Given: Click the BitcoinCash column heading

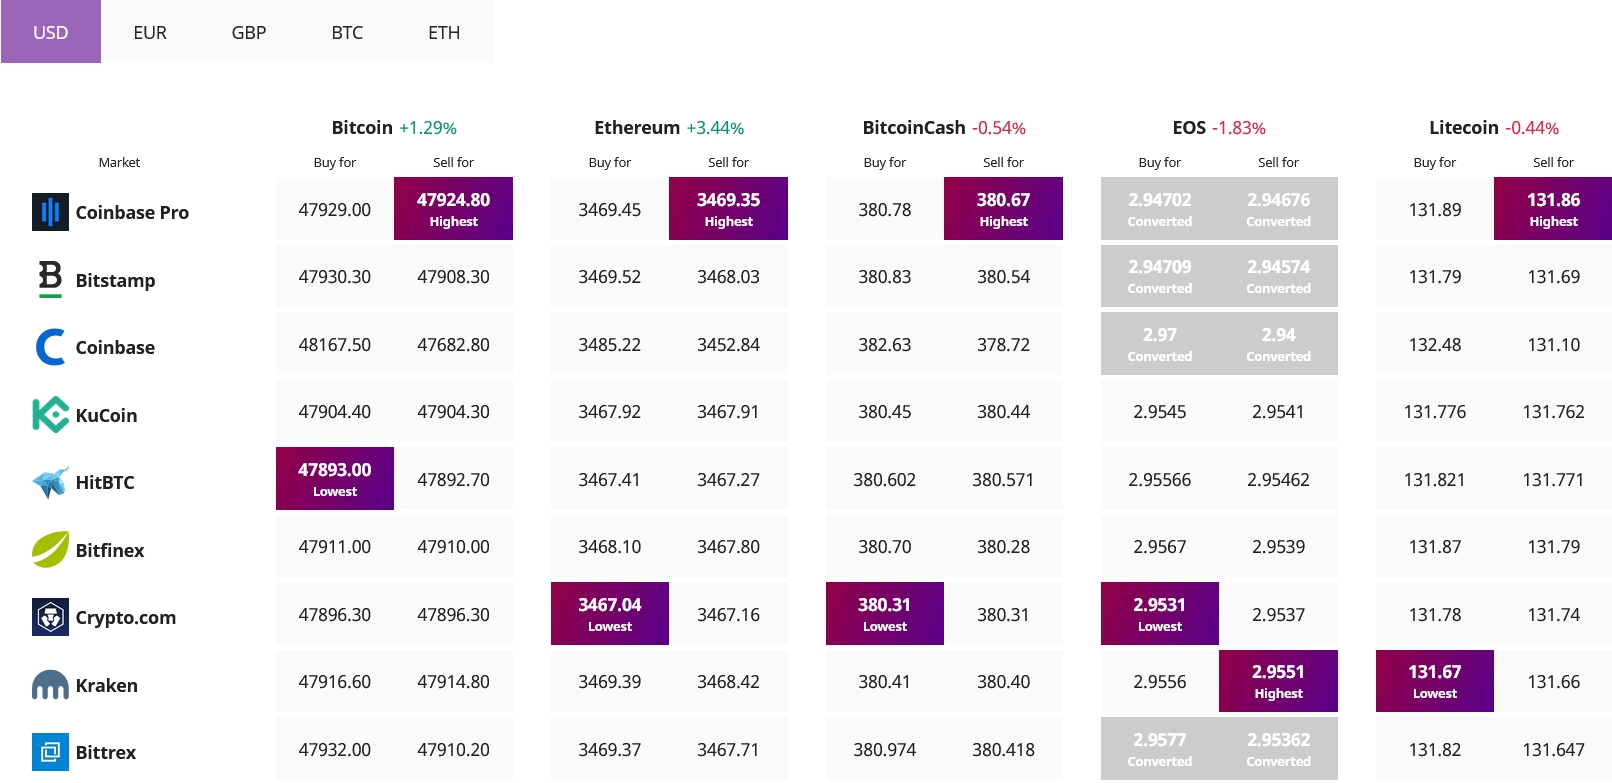Looking at the screenshot, I should tap(914, 127).
